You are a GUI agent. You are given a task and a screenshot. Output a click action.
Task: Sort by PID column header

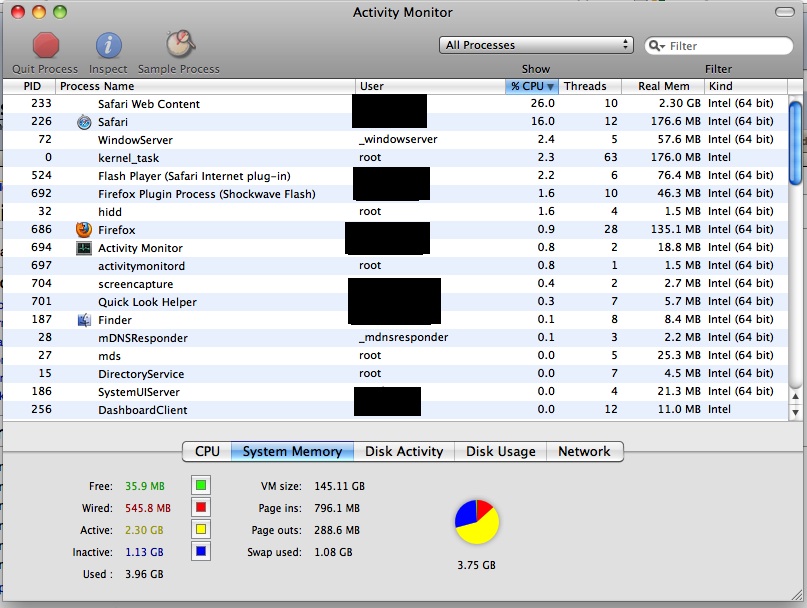point(29,86)
